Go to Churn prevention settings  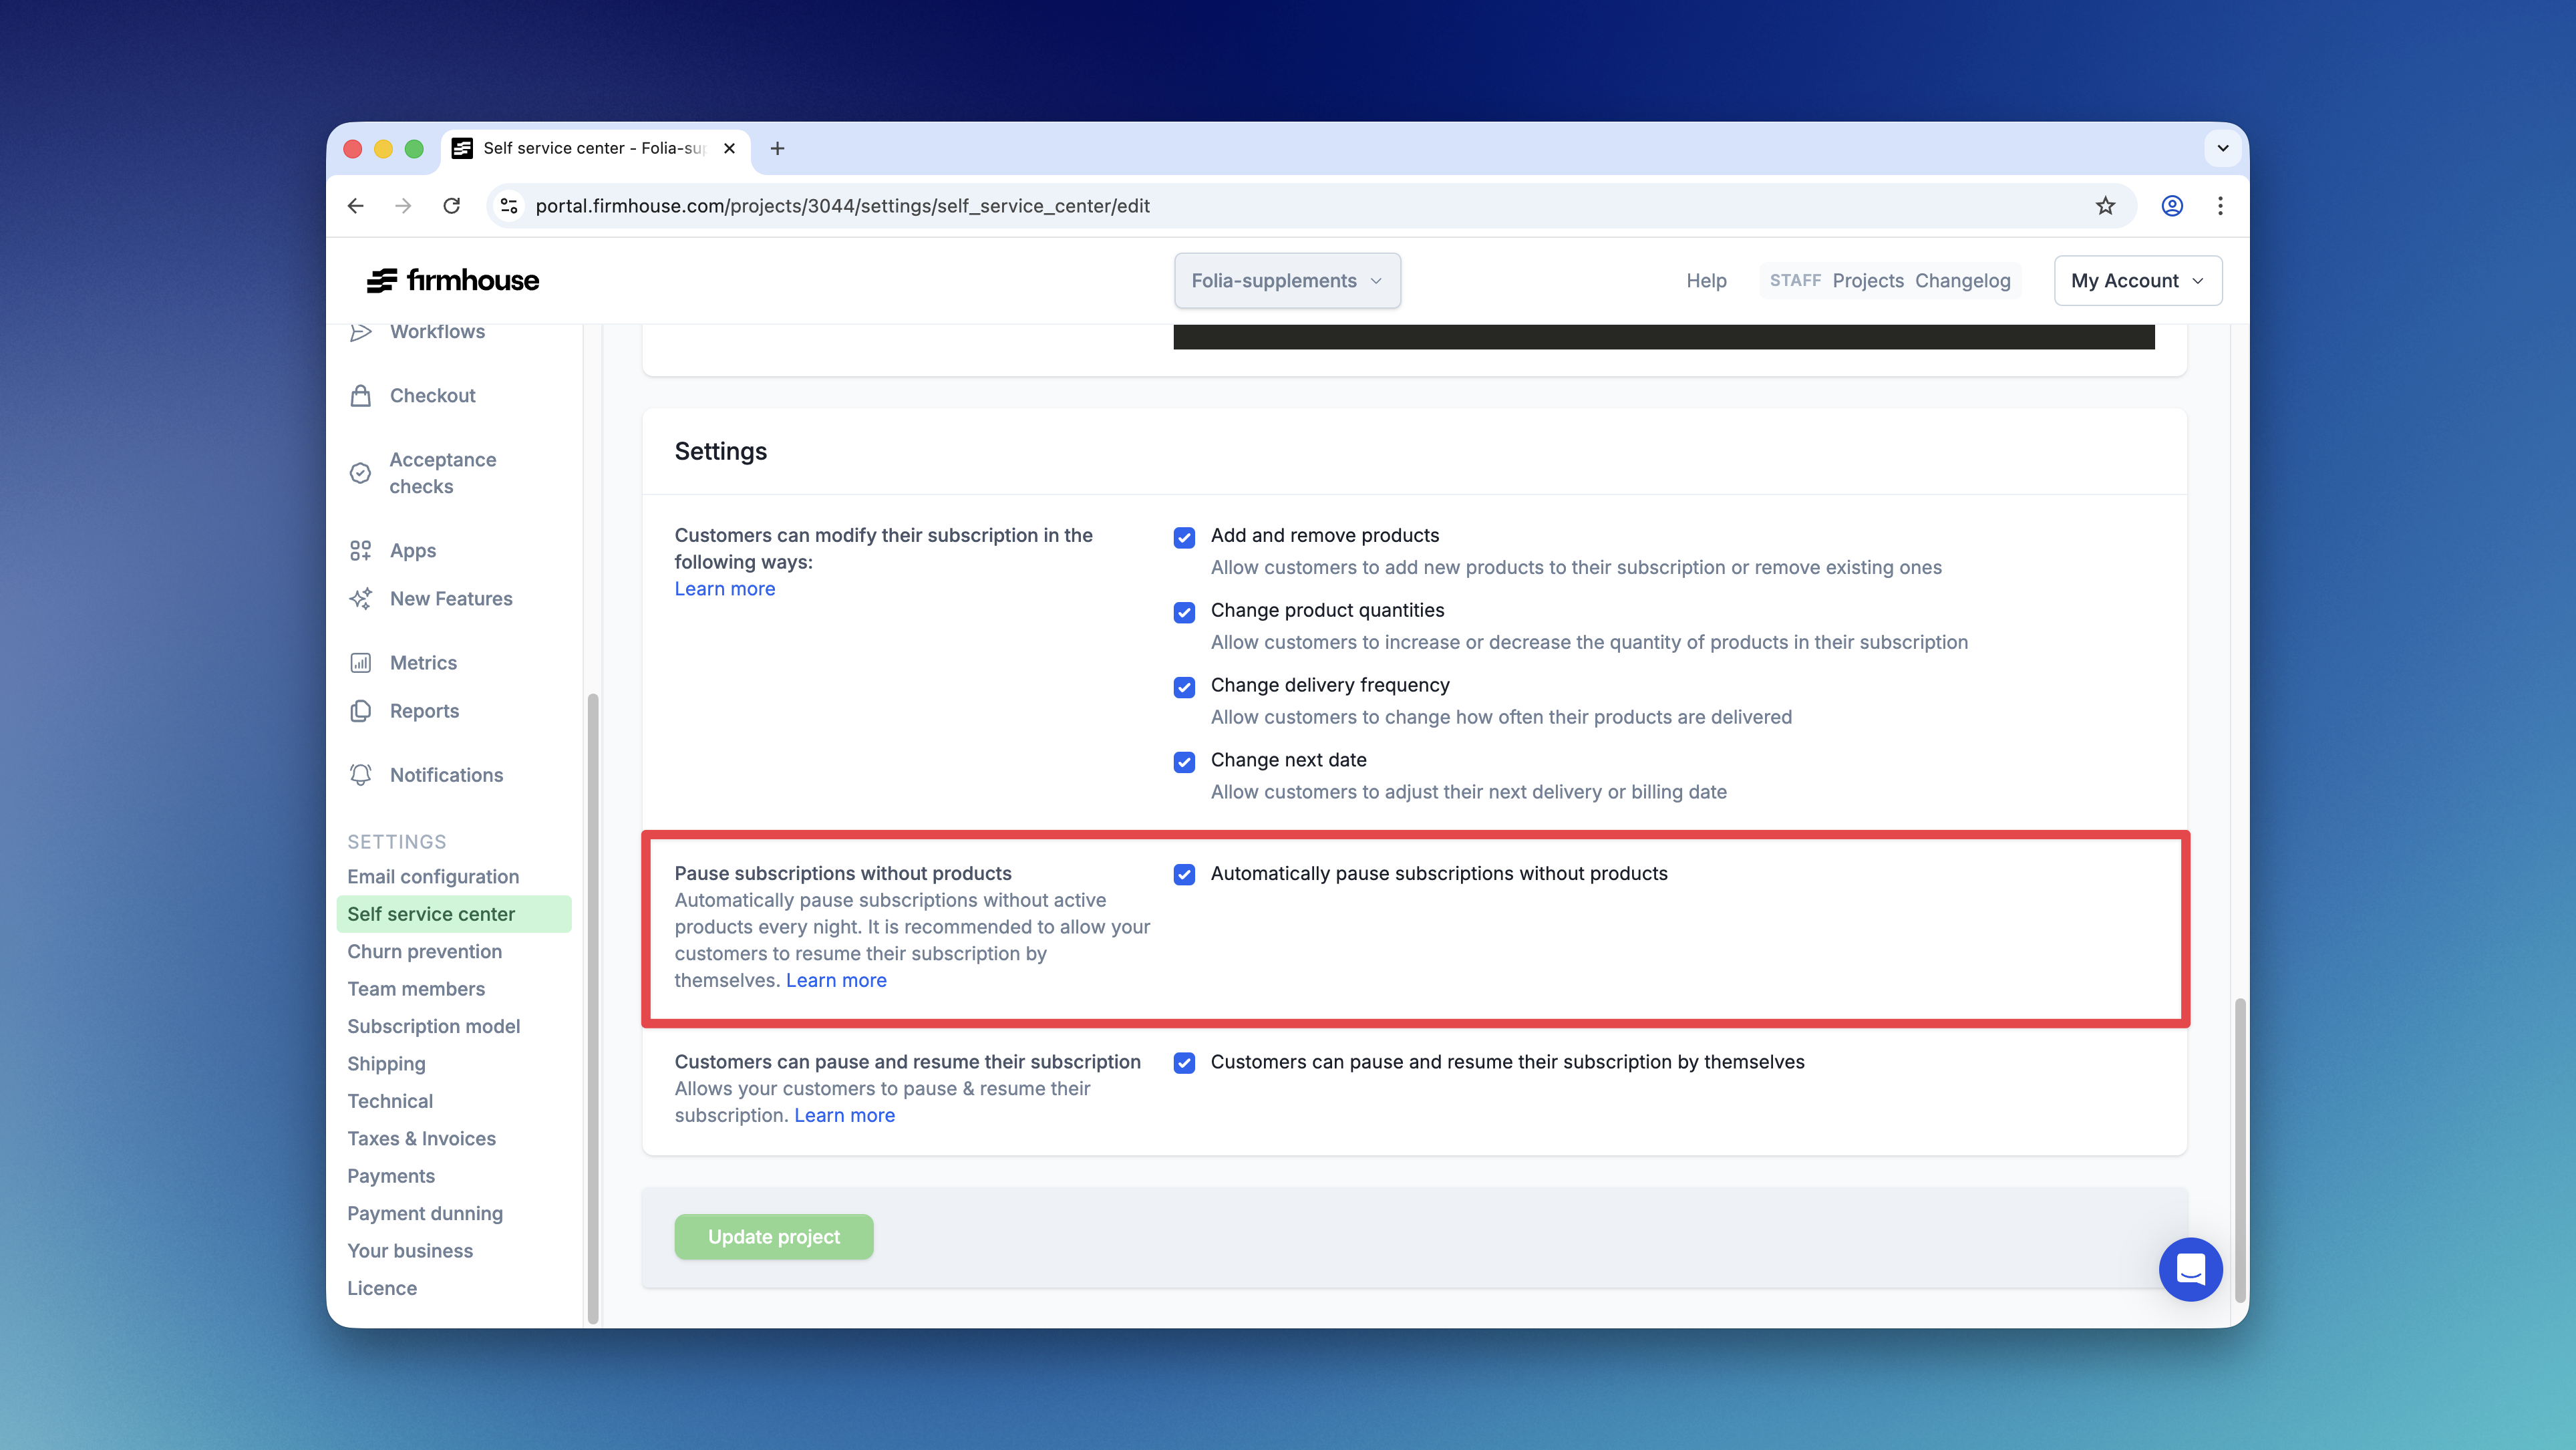pos(424,951)
